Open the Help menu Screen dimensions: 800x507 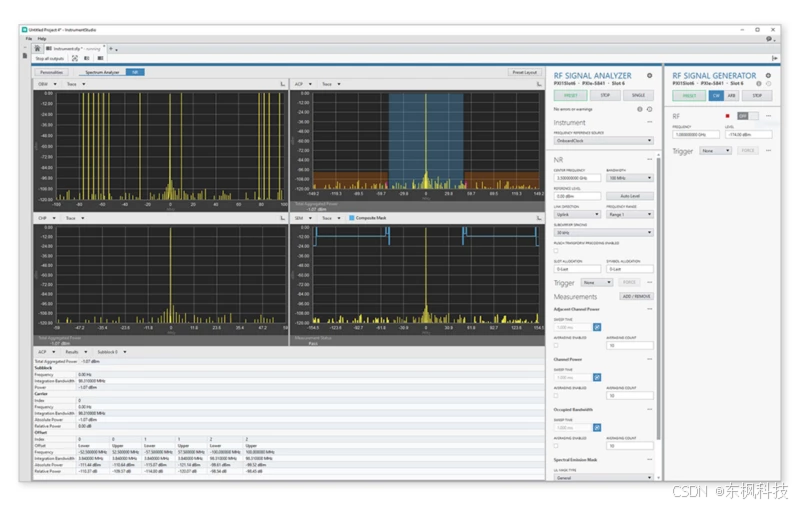42,39
